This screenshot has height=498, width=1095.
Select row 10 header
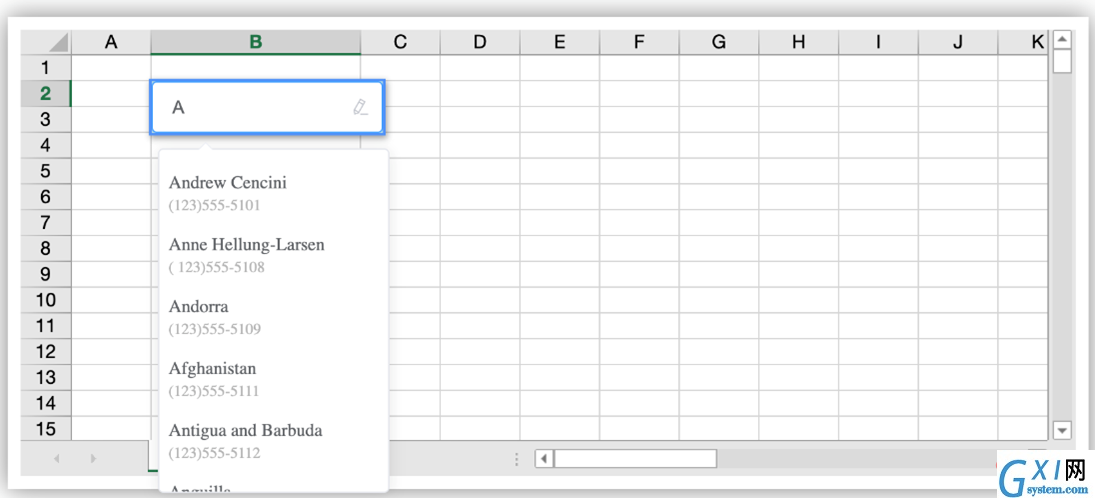pos(45,300)
